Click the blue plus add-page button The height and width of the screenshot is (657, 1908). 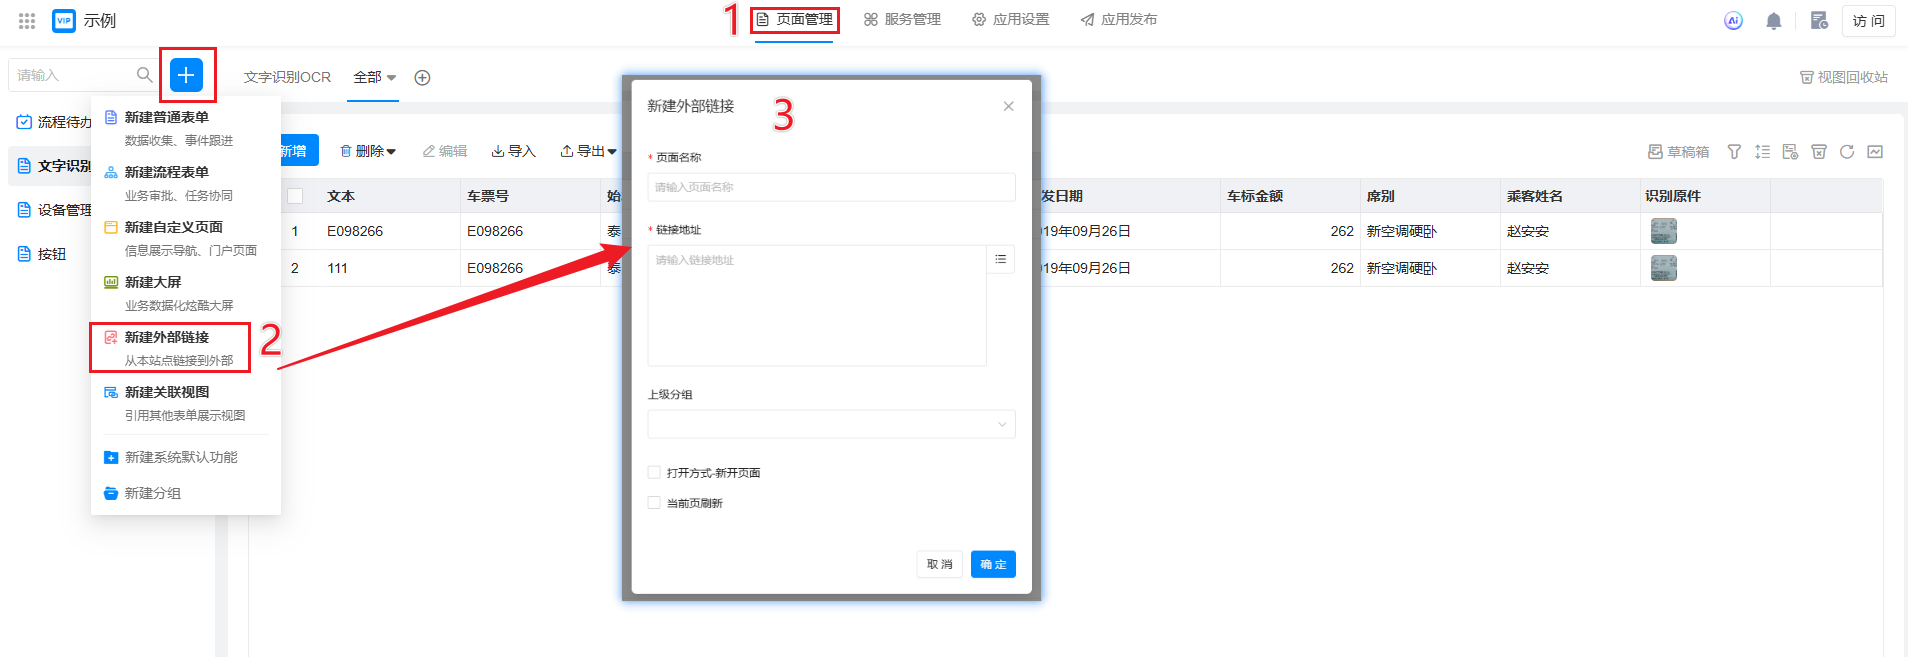click(186, 75)
